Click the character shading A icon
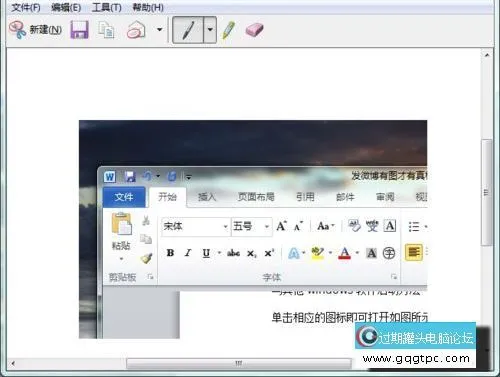Viewport: 500px width, 377px height. pyautogui.click(x=371, y=253)
